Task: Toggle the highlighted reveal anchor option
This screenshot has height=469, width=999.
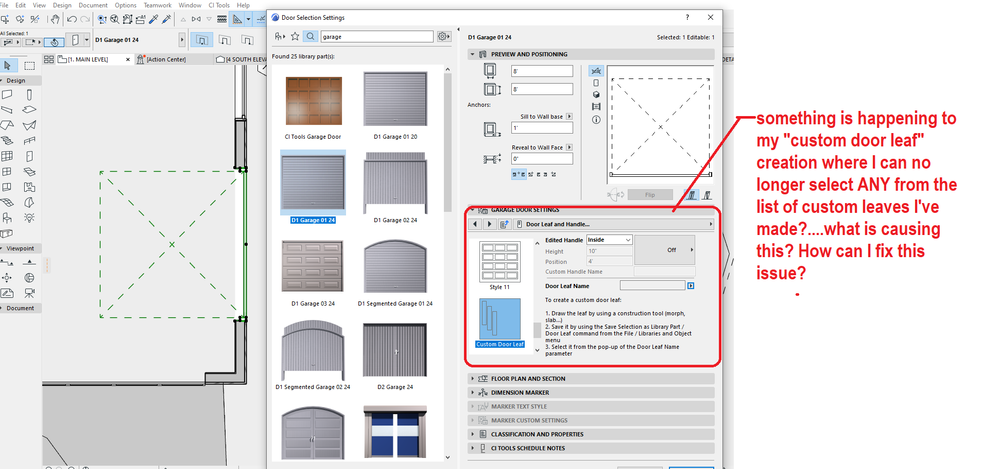Action: (519, 174)
